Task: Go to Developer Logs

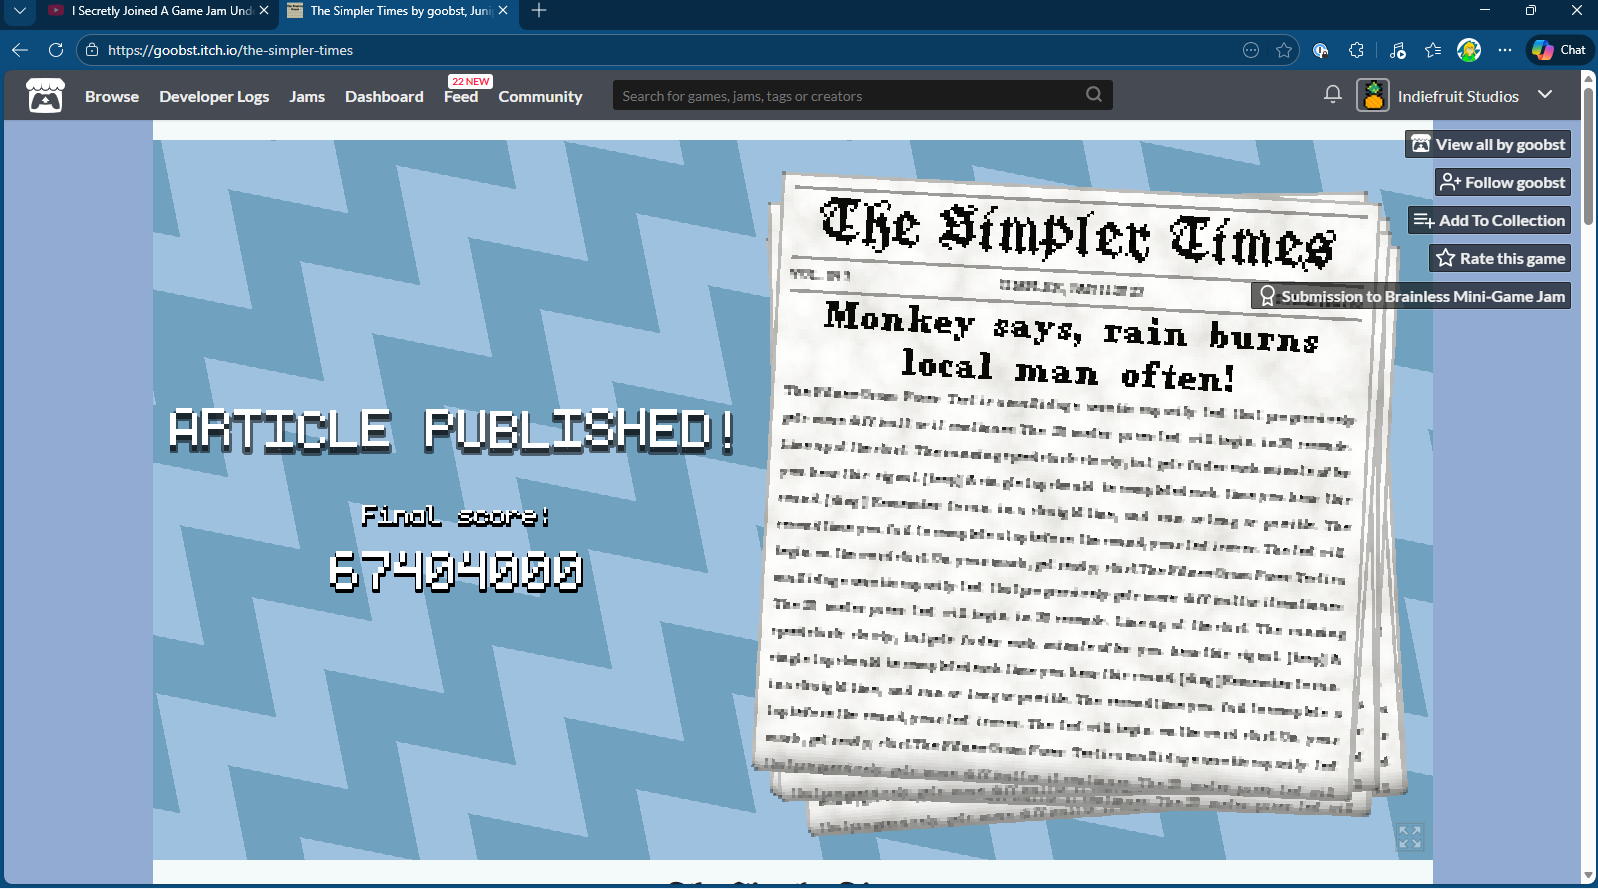Action: (214, 96)
